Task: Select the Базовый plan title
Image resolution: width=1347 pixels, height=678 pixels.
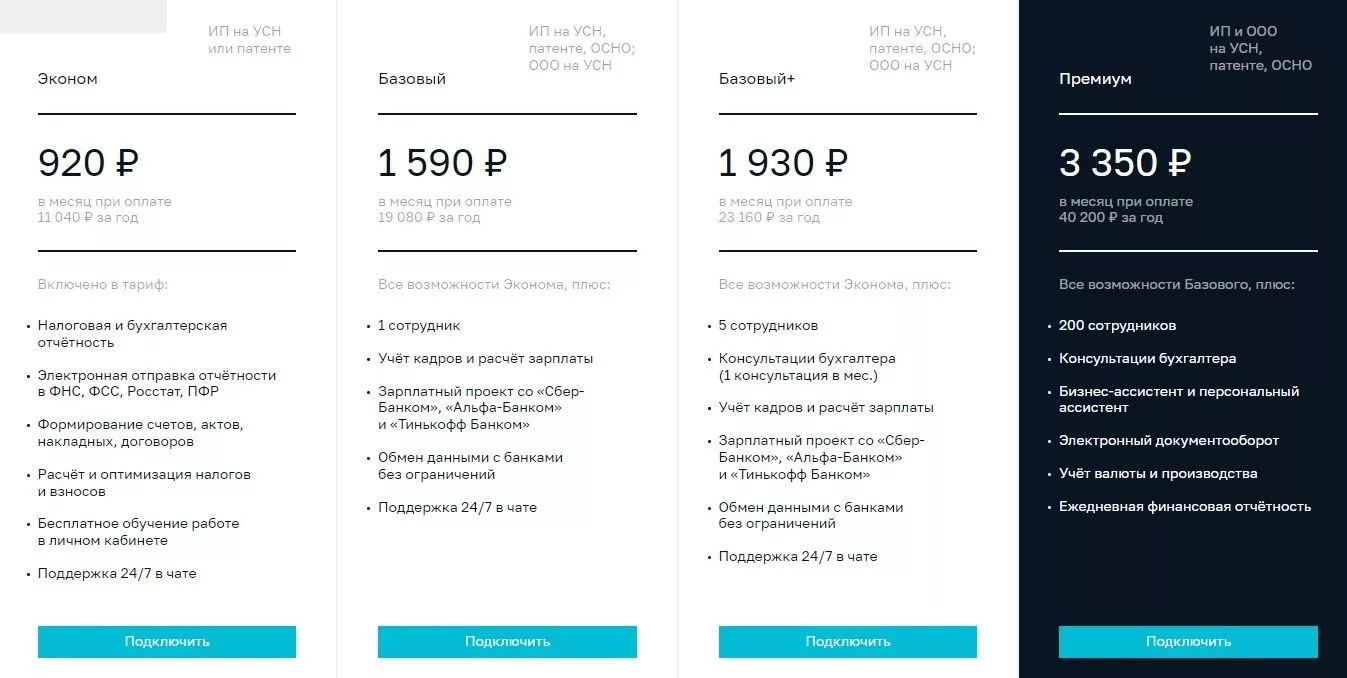Action: click(x=412, y=79)
